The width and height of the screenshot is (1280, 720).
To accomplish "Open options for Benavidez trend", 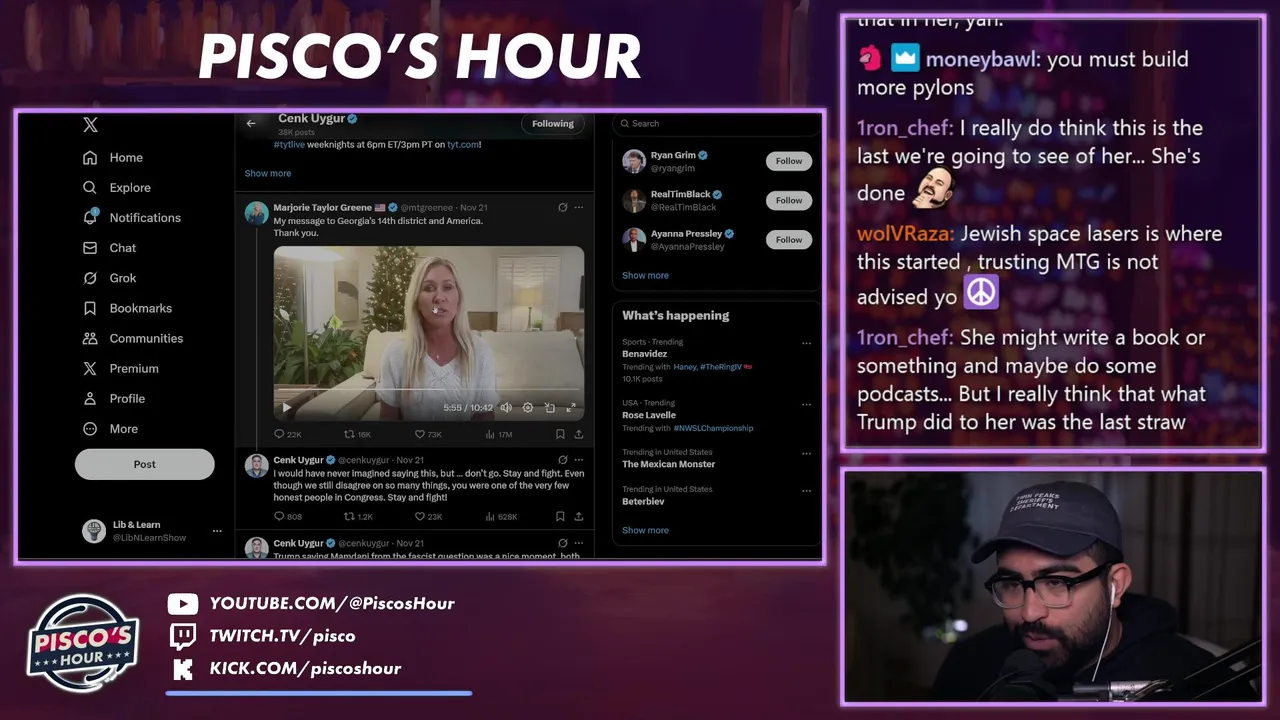I will [x=806, y=343].
